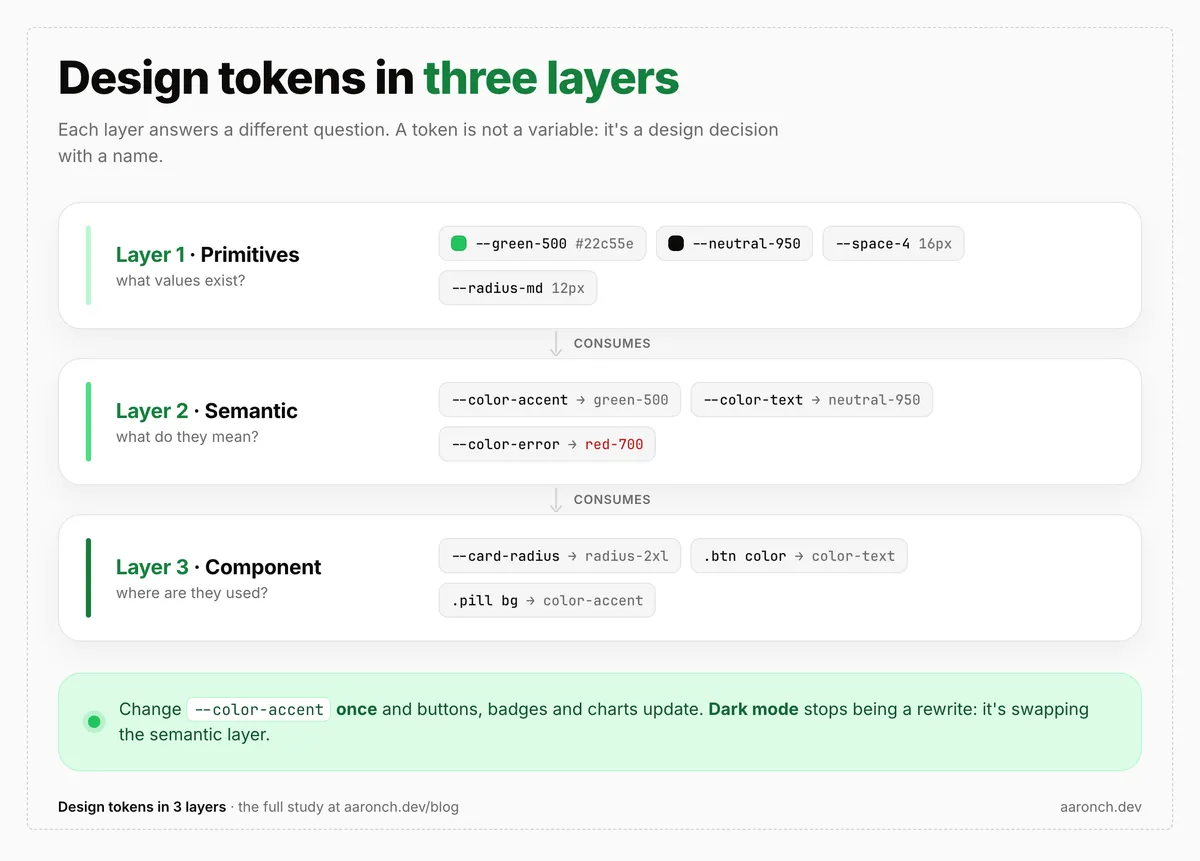Click the black swatch beside --neutral-950
This screenshot has height=861, width=1200.
(x=676, y=243)
